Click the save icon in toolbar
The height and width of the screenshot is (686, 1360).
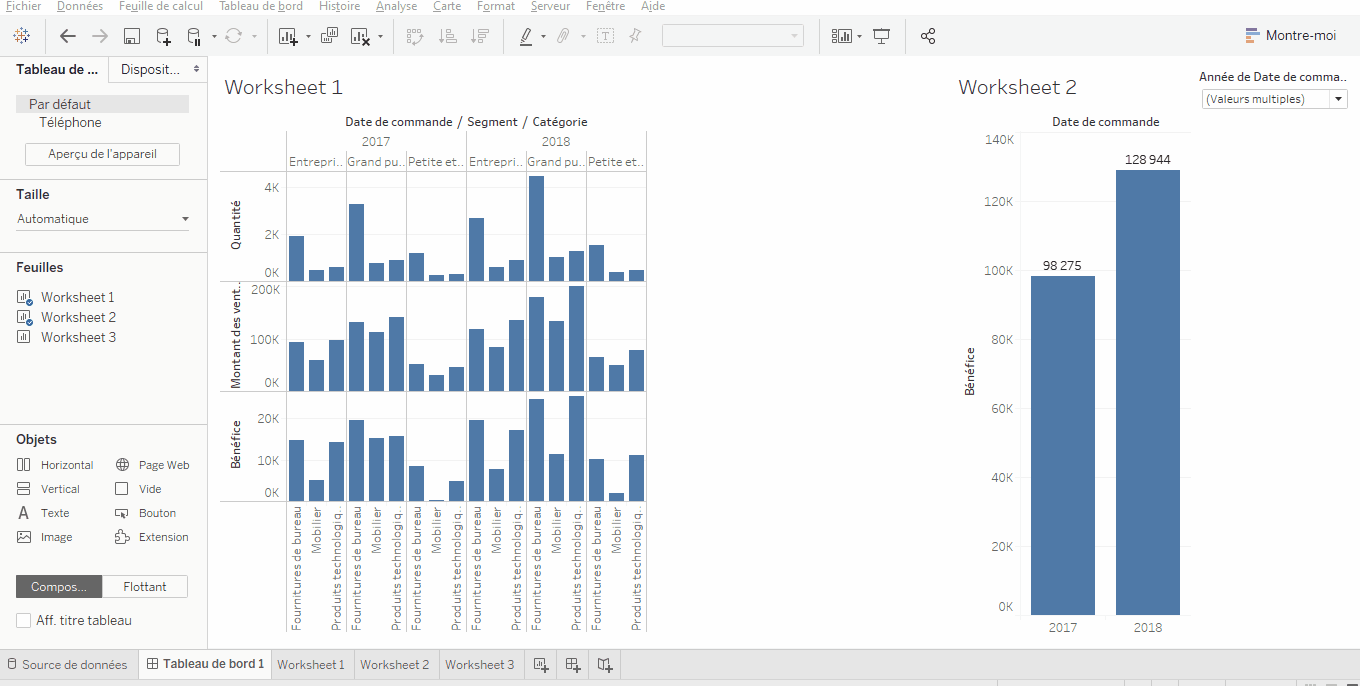[131, 36]
